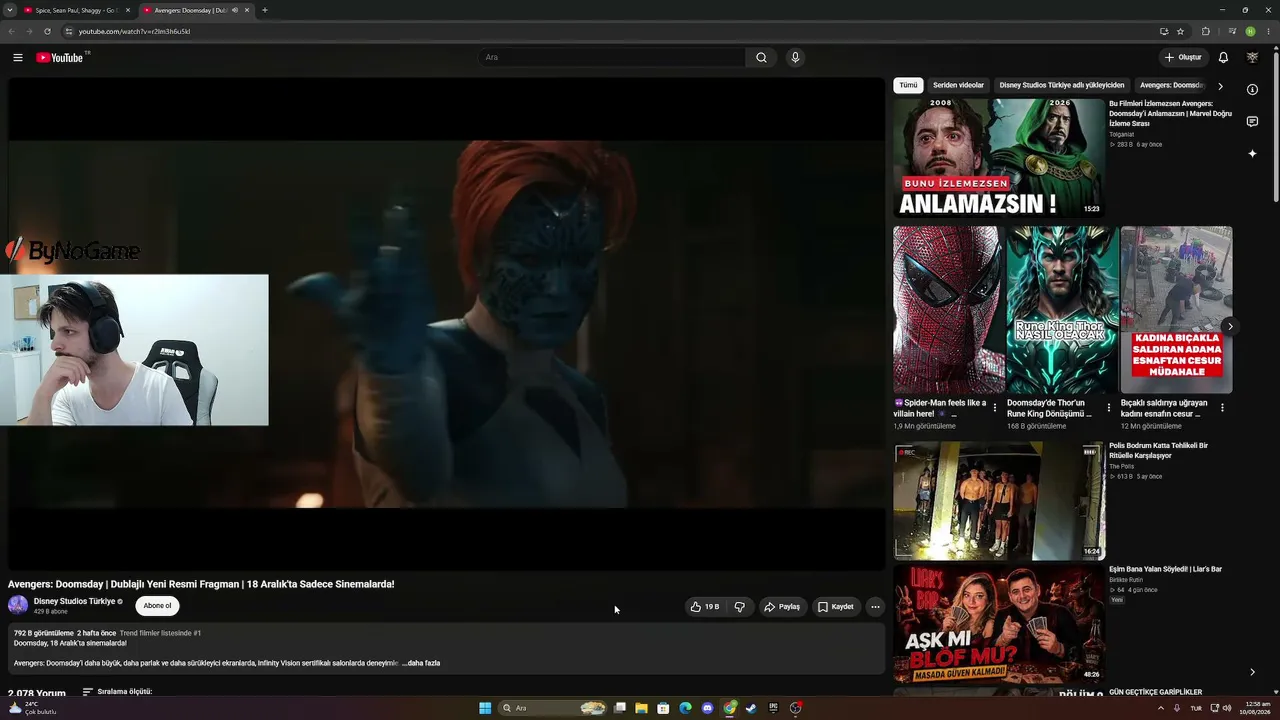
Task: Select Seriden videolar filter chip
Action: click(x=958, y=85)
